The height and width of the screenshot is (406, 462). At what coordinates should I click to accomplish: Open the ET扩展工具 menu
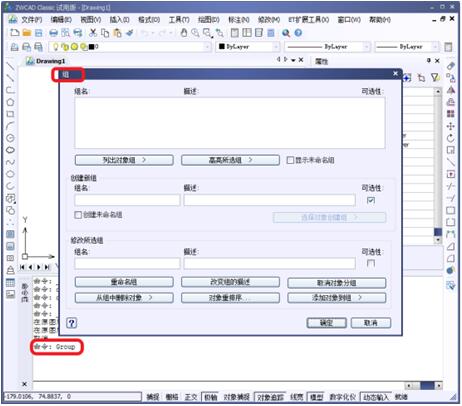(x=309, y=20)
